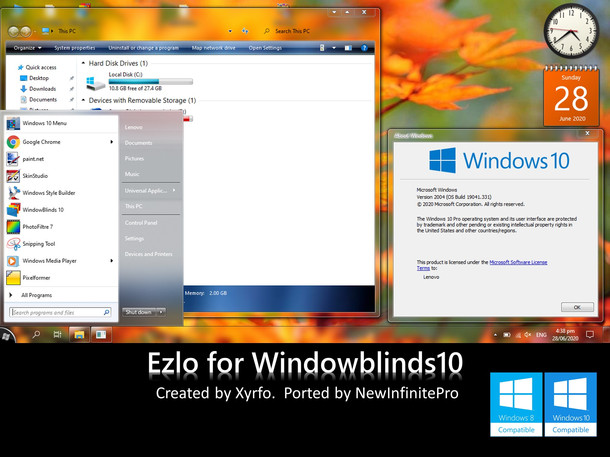Click the volume tray icon
This screenshot has width=610, height=457.
tap(528, 335)
